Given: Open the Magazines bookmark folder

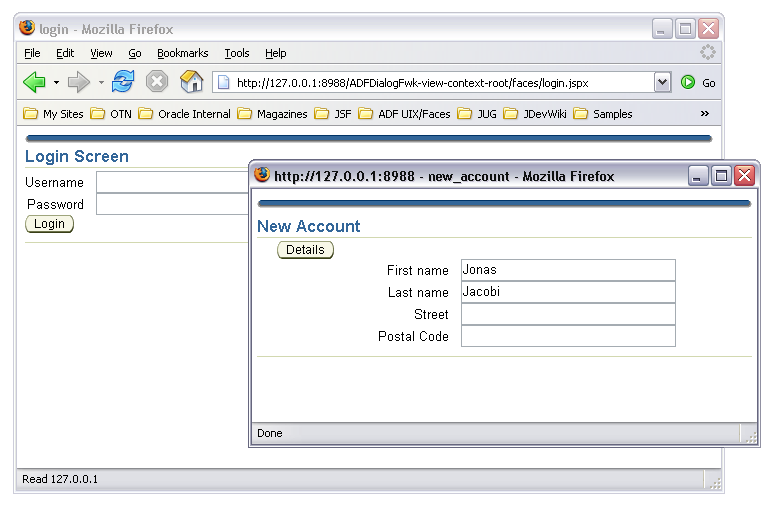Looking at the screenshot, I should 272,114.
